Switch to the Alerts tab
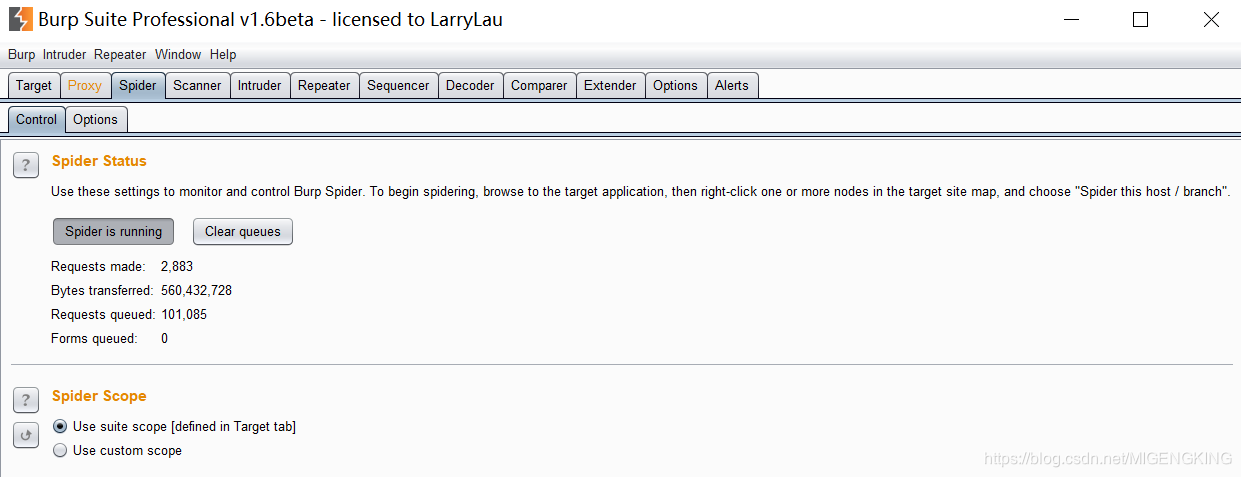Viewport: 1241px width, 477px height. tap(732, 86)
